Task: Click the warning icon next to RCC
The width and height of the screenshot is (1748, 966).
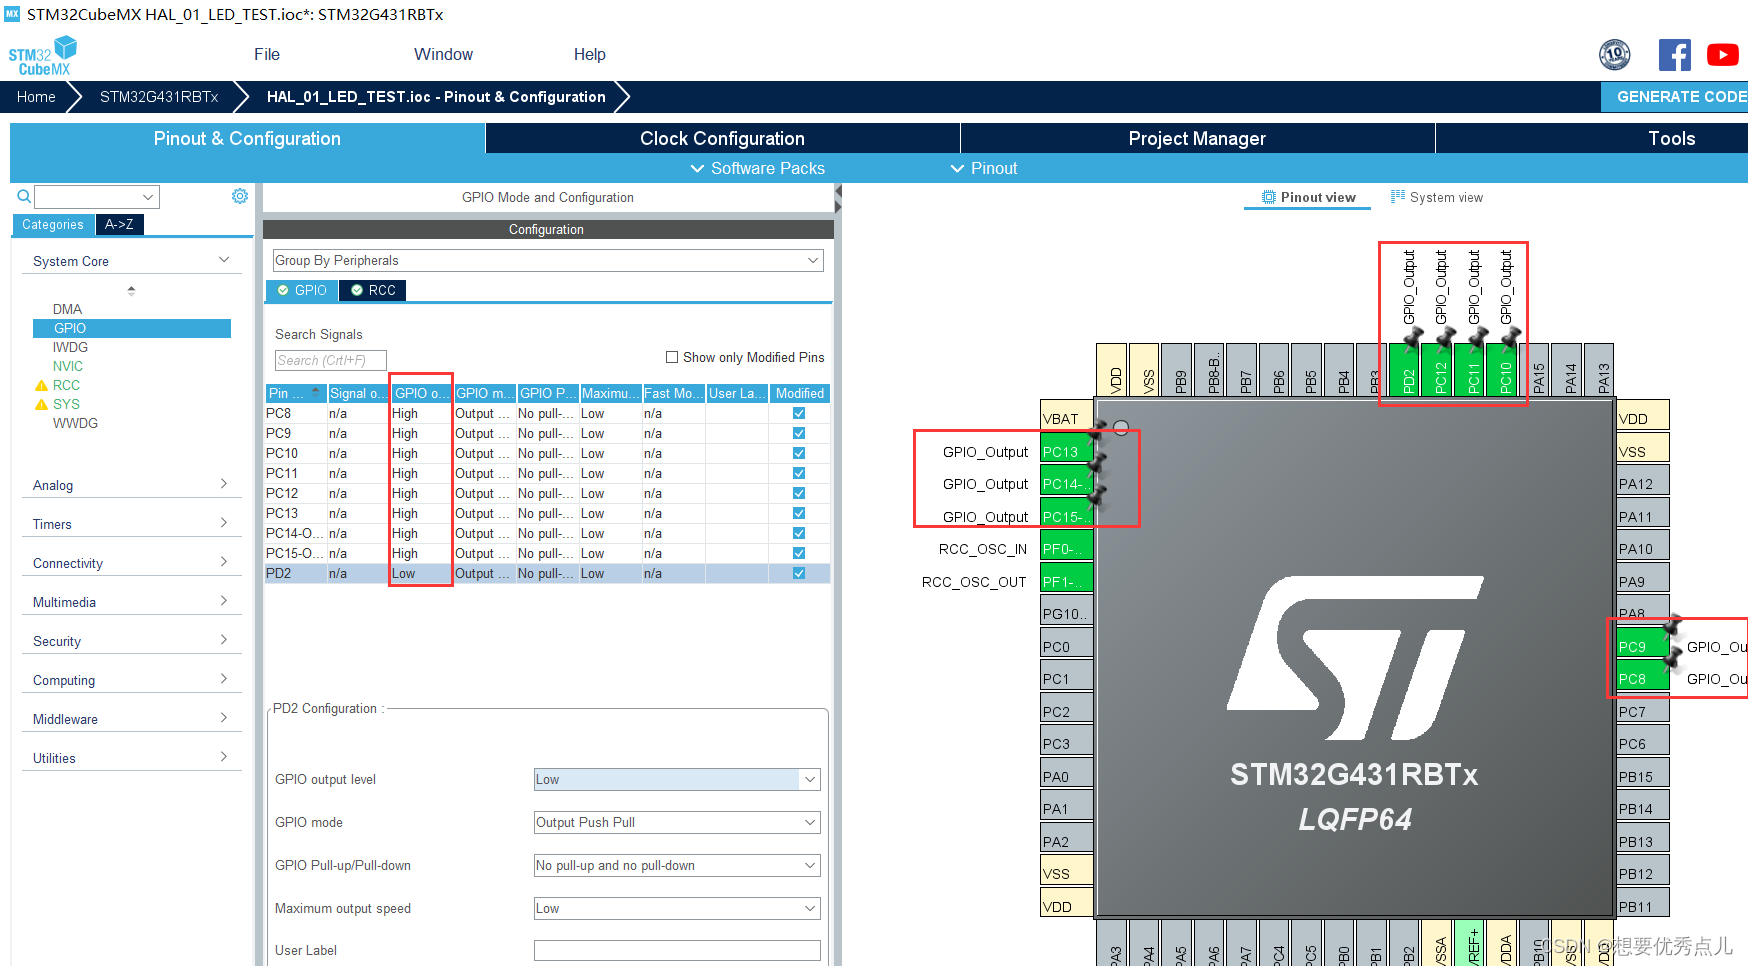Action: click(42, 385)
